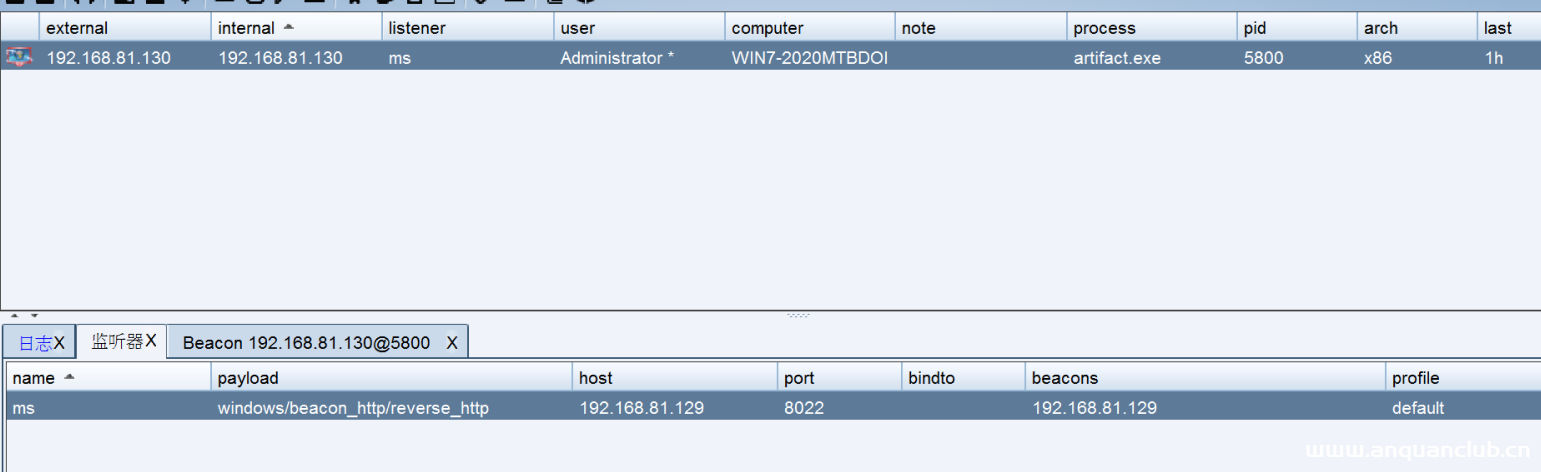Click the Administrator * user cell
The height and width of the screenshot is (472, 1541).
pyautogui.click(x=617, y=58)
